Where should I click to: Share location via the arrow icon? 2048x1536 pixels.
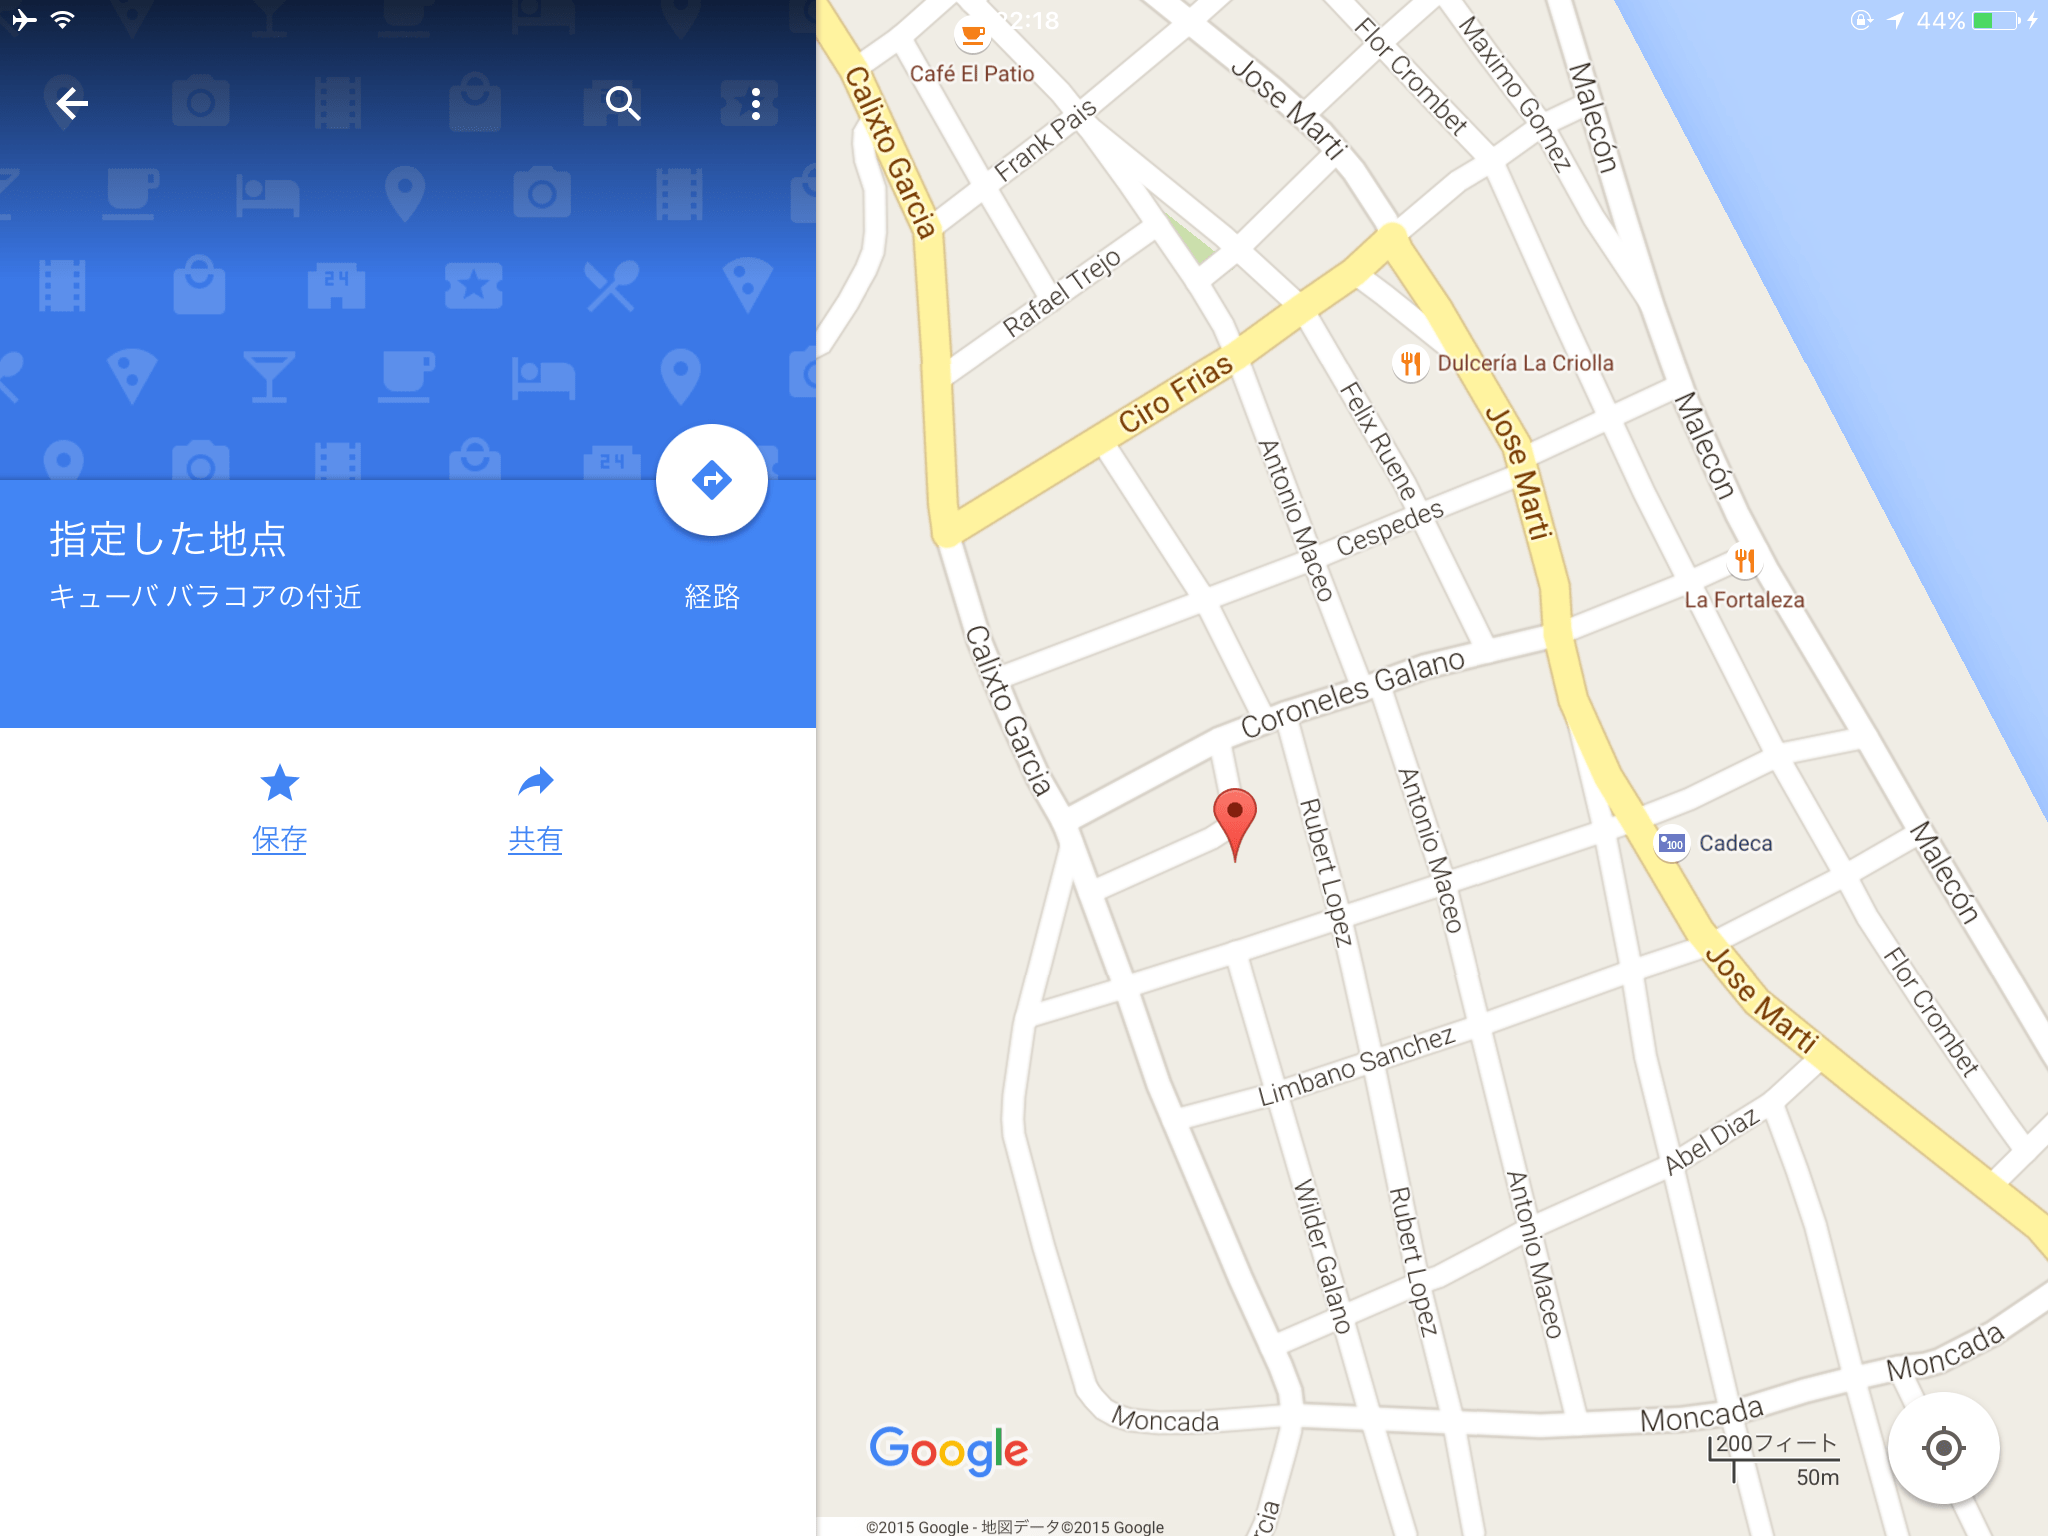point(536,782)
